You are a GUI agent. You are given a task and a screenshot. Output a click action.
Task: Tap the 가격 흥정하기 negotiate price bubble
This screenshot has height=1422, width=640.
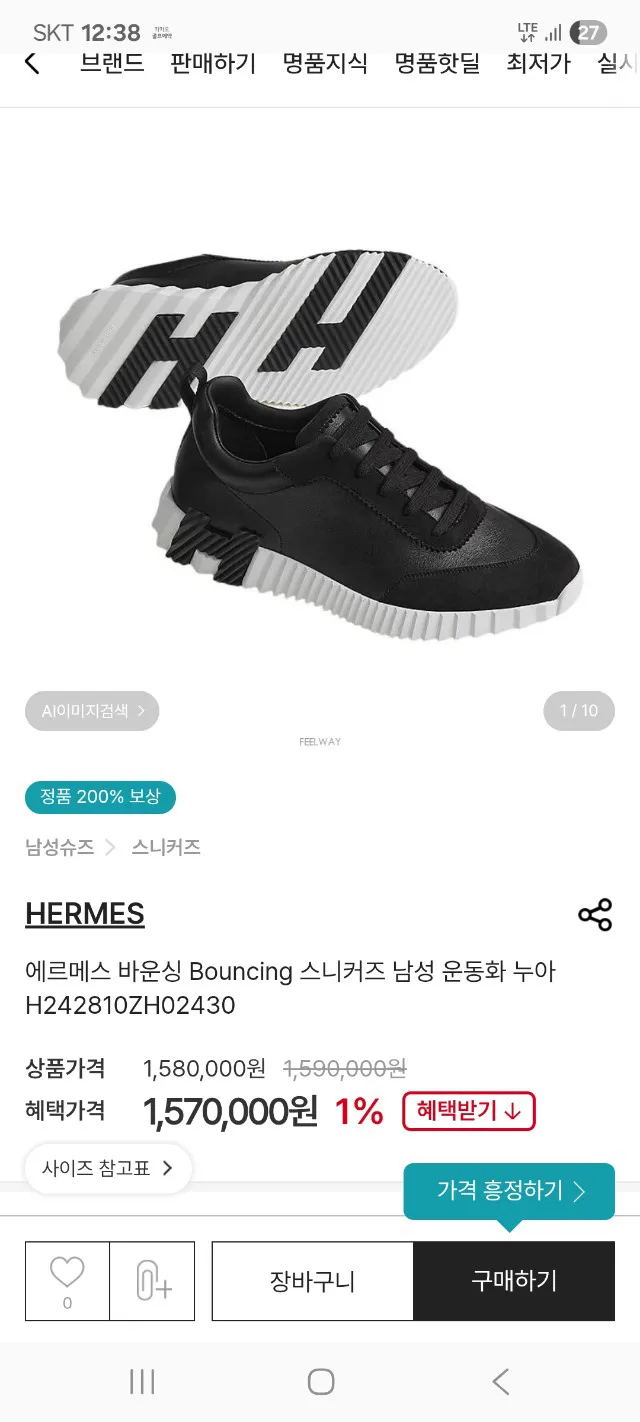point(509,1191)
